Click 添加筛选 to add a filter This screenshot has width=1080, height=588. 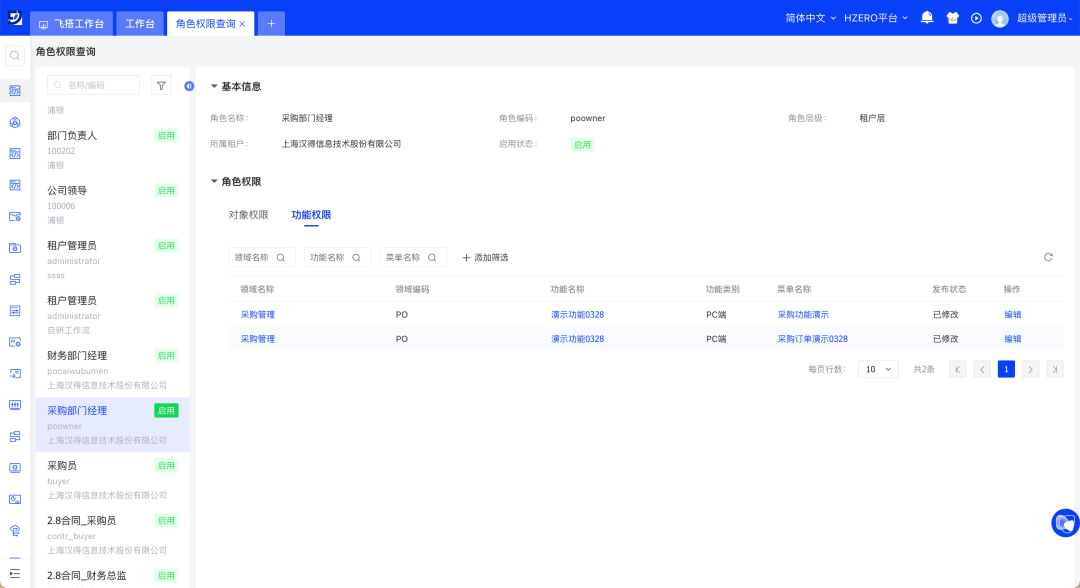pos(485,258)
